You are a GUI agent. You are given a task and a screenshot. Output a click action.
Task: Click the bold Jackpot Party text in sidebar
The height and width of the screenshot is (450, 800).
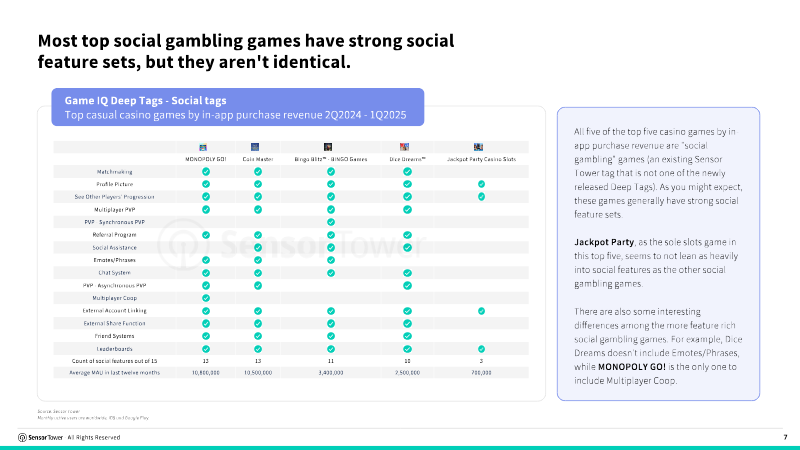pyautogui.click(x=596, y=242)
